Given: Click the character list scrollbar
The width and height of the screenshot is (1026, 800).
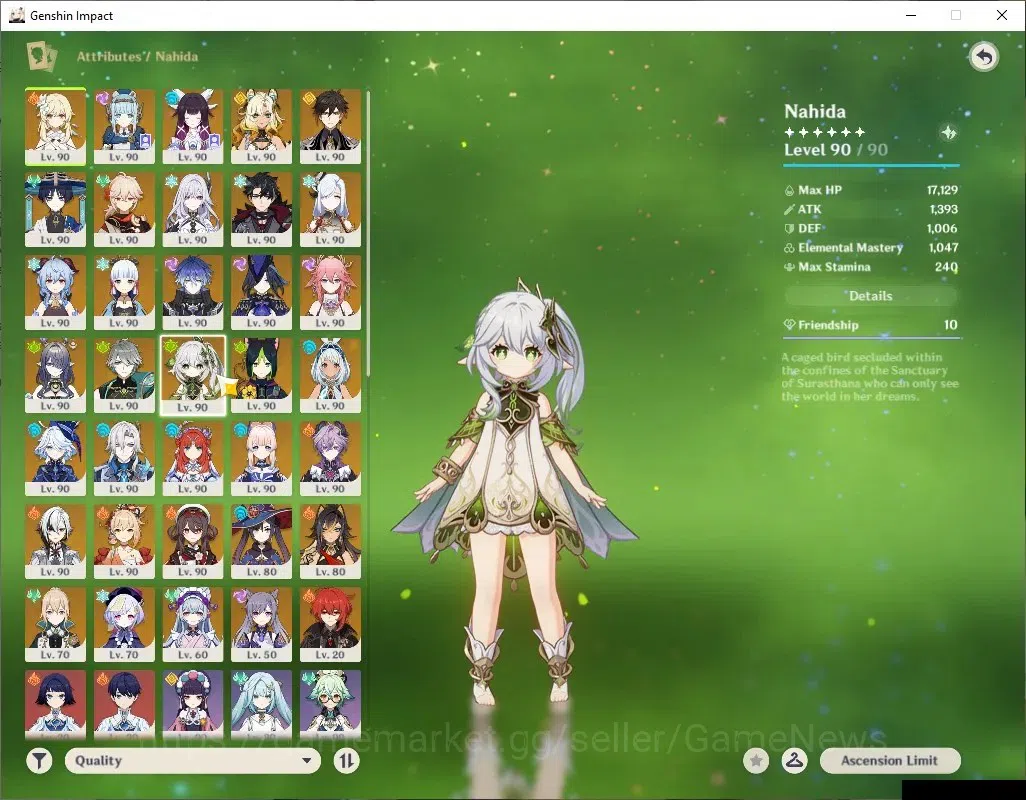Looking at the screenshot, I should coord(368,234).
